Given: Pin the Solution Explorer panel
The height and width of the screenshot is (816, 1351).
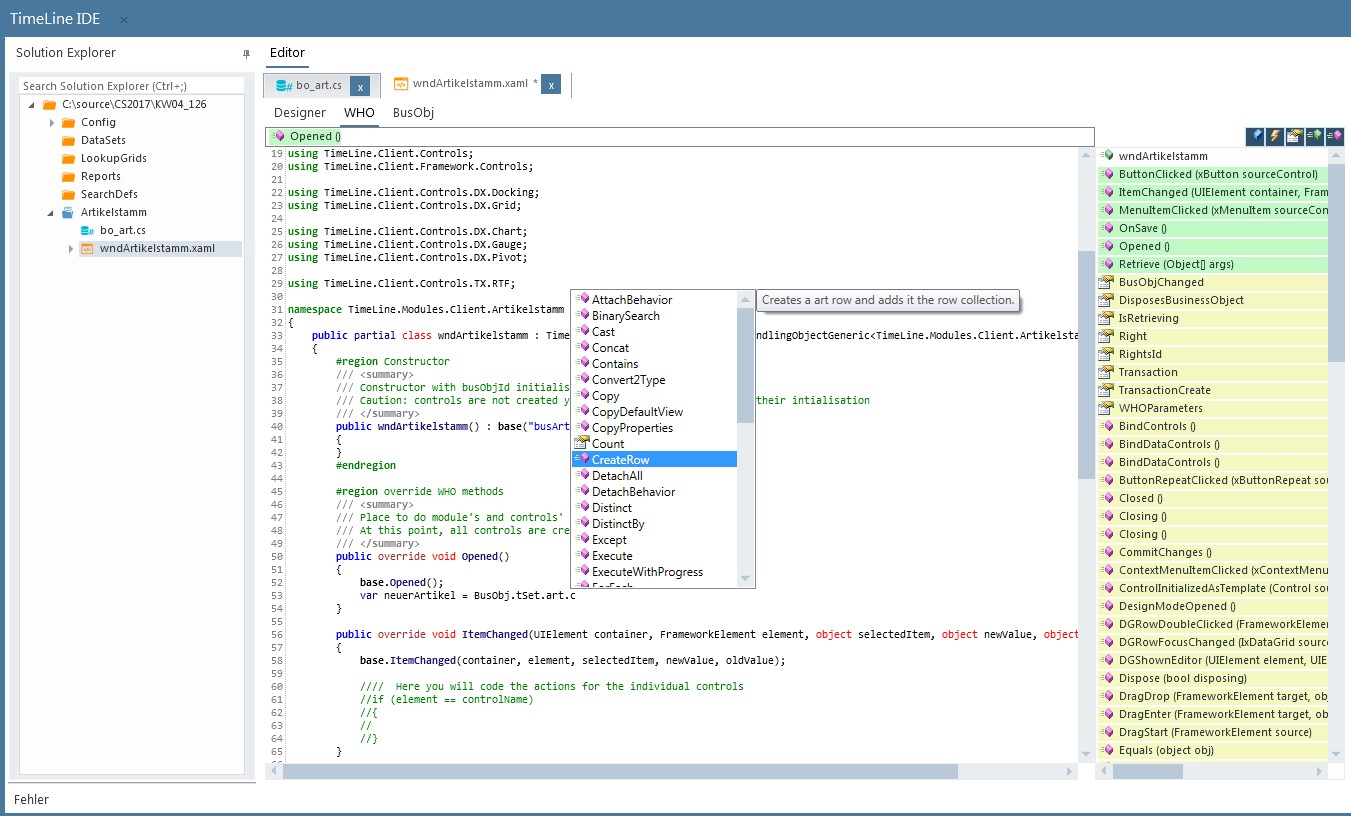Looking at the screenshot, I should coord(246,53).
